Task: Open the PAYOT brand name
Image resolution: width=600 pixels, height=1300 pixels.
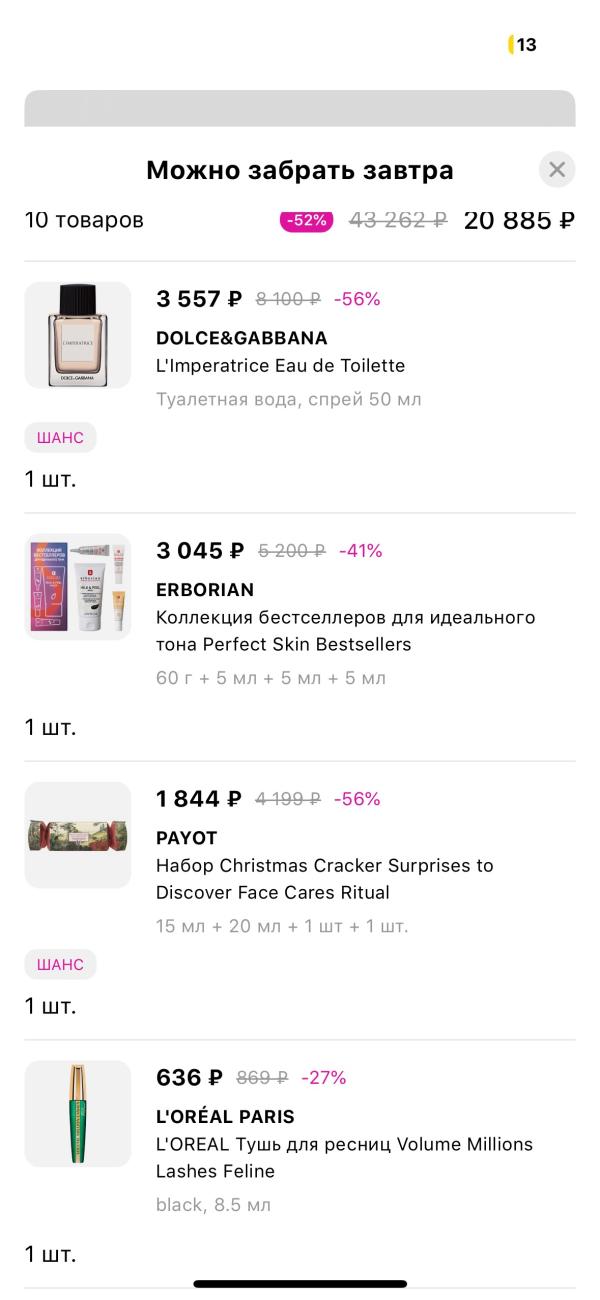Action: (x=186, y=838)
